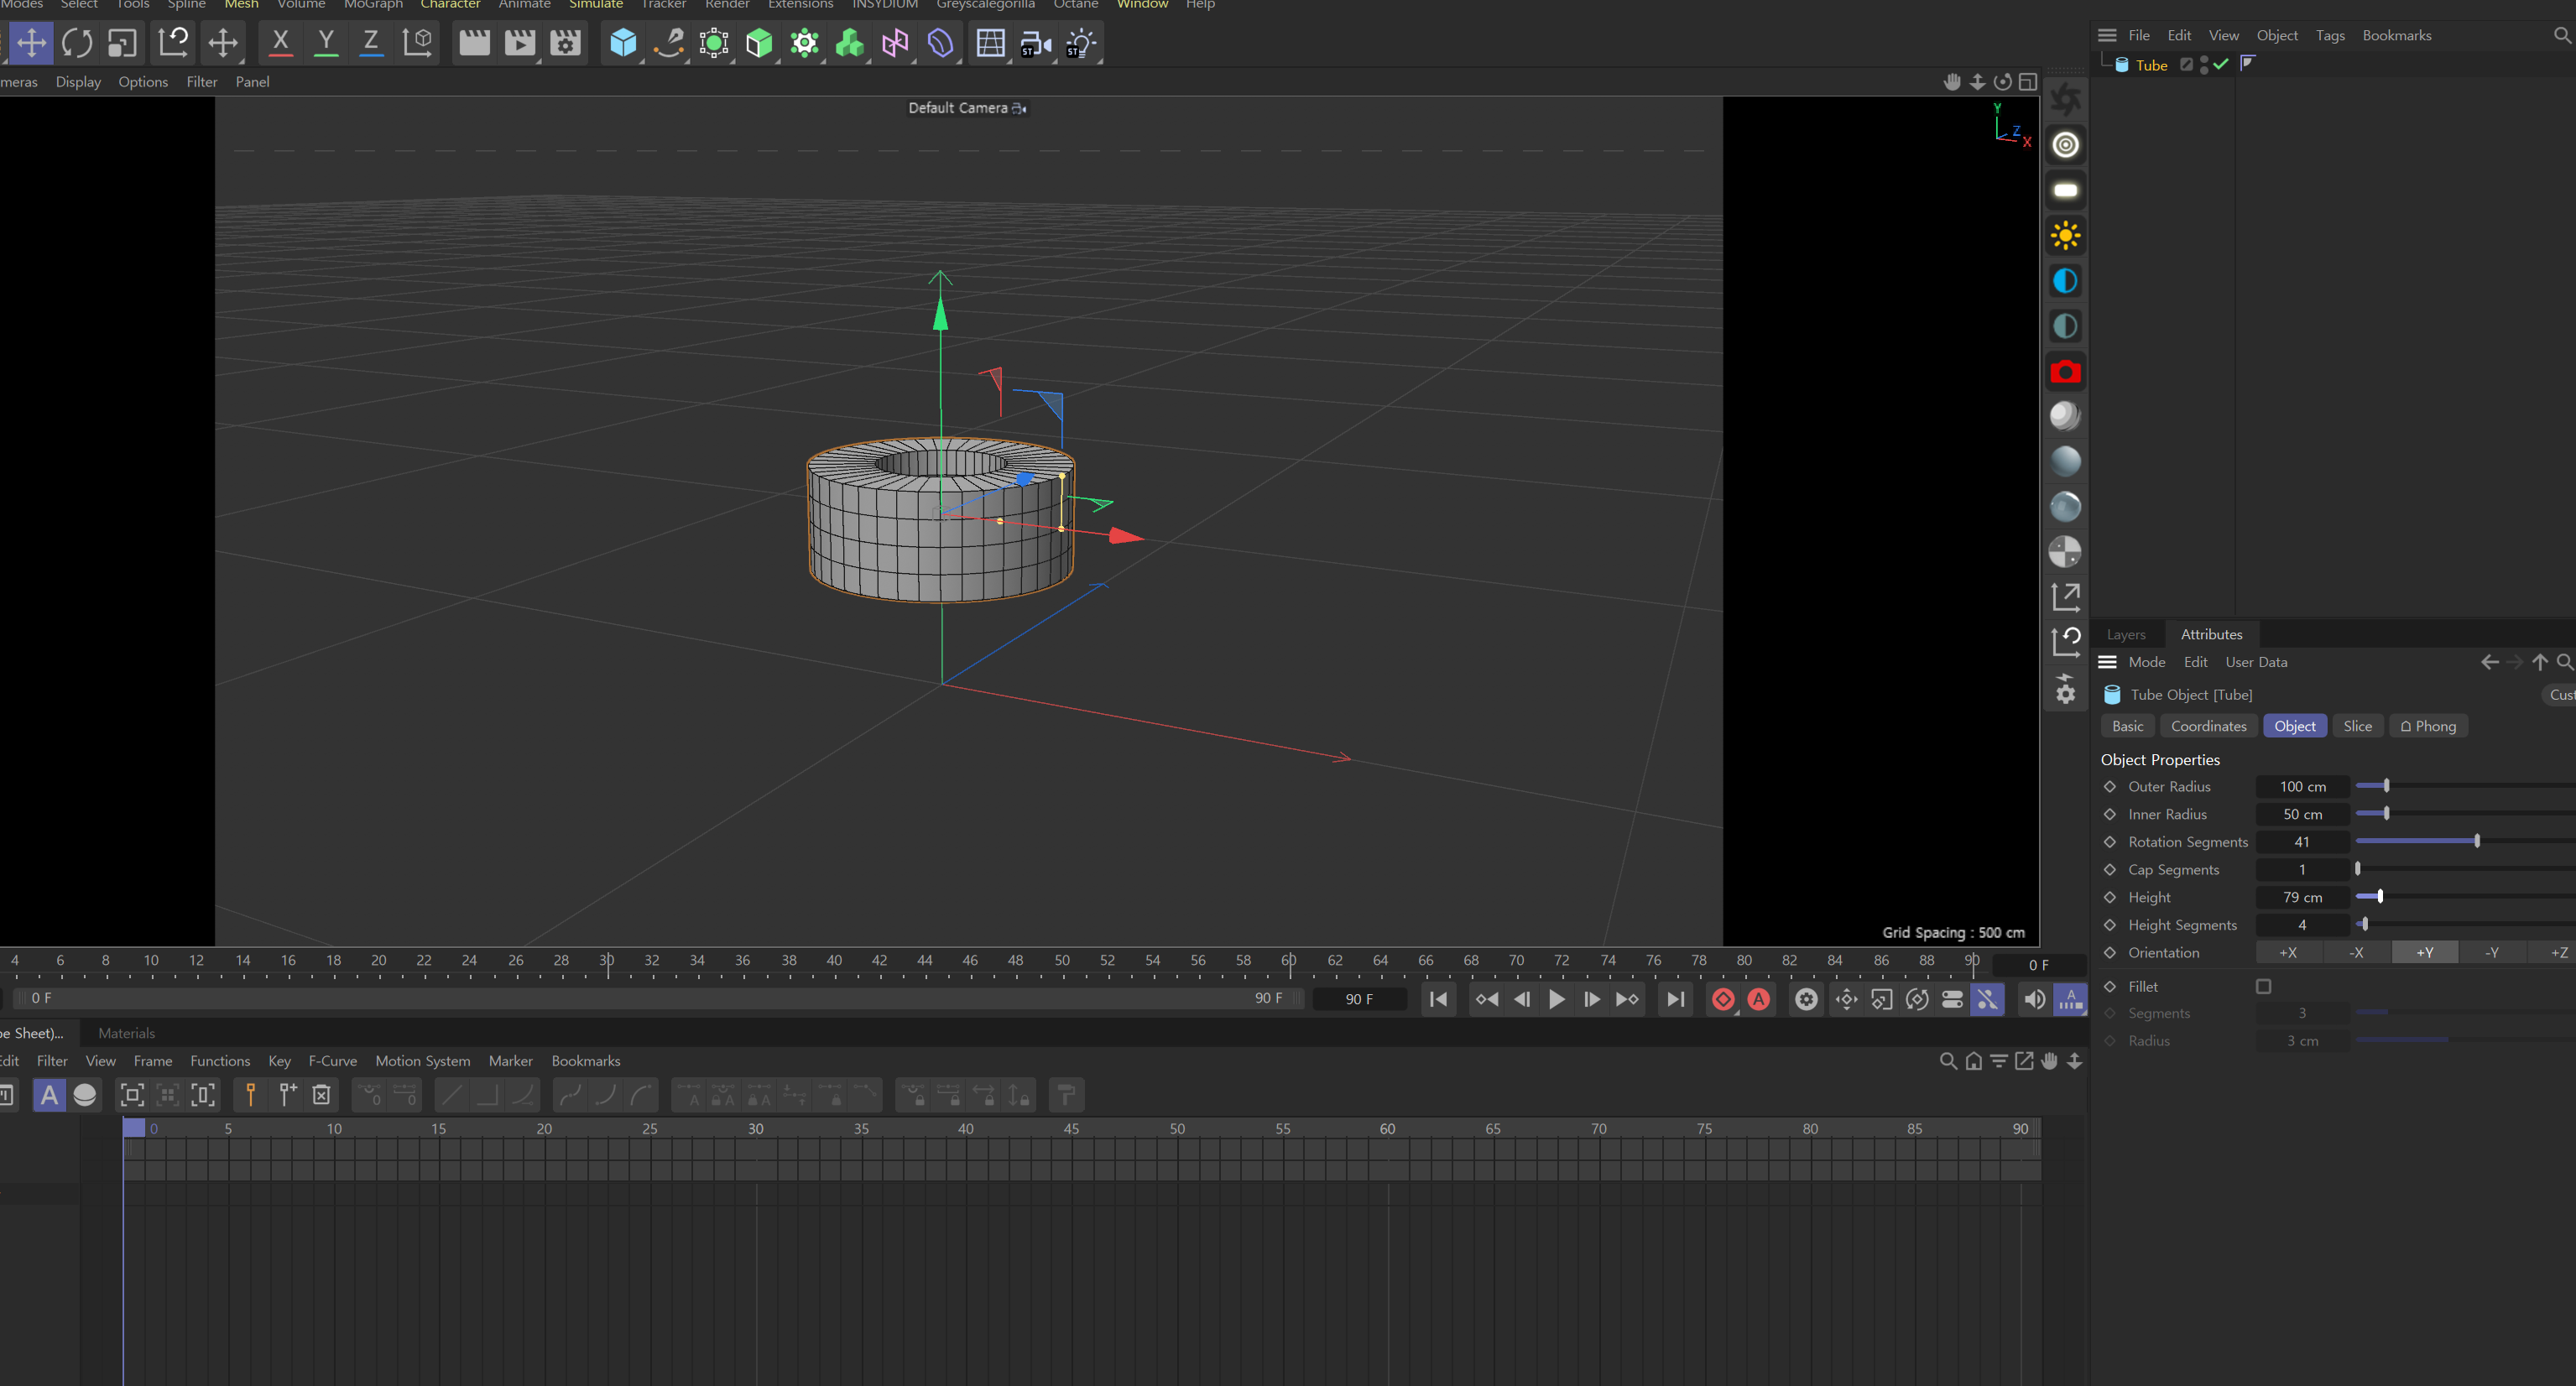Click the MoGraph Cloner icon
Viewport: 2576px width, 1386px height.
(850, 43)
